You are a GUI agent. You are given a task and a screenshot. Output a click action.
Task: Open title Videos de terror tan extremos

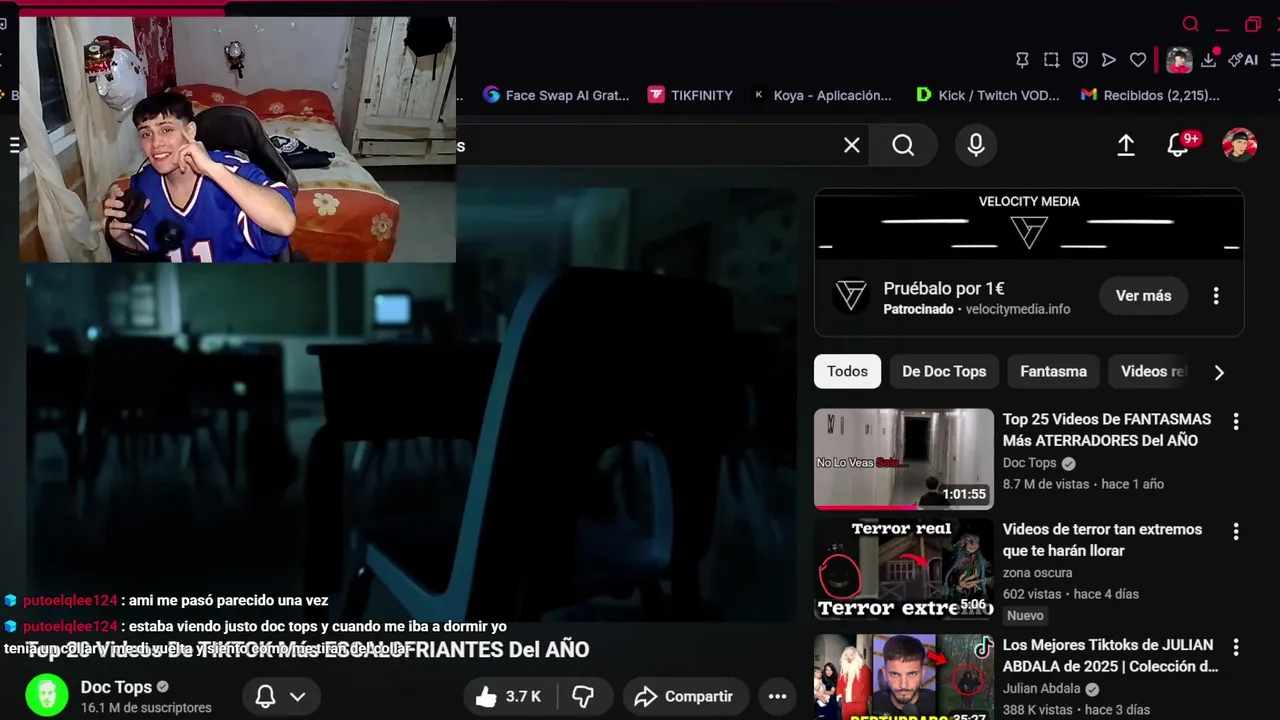(x=1102, y=540)
